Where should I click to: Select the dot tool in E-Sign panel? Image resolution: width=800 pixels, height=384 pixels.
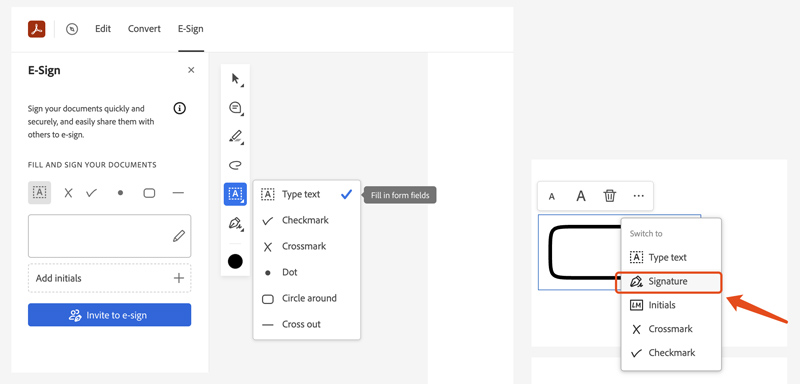pos(120,193)
